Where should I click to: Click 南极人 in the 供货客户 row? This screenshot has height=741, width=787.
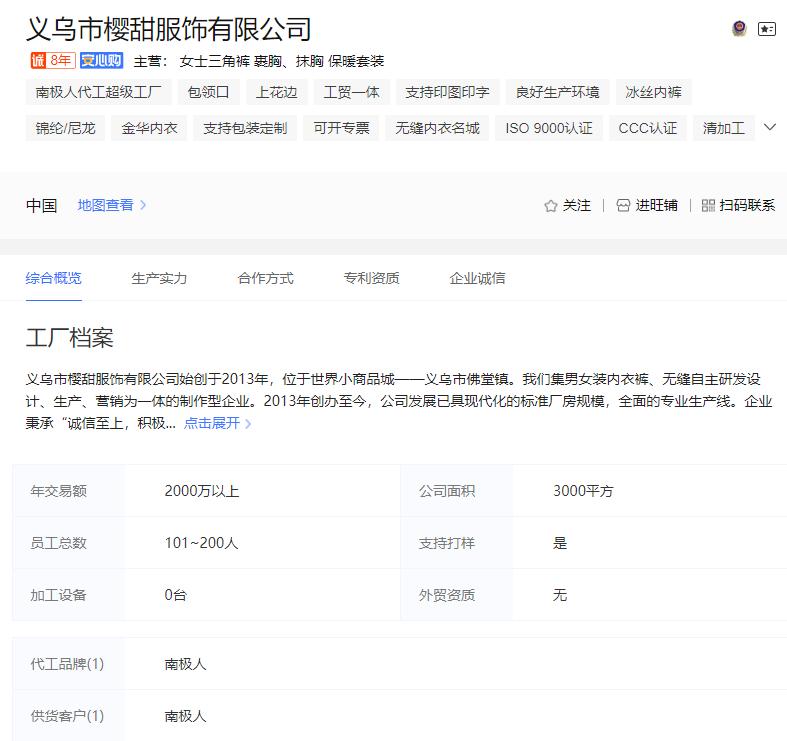pyautogui.click(x=185, y=716)
